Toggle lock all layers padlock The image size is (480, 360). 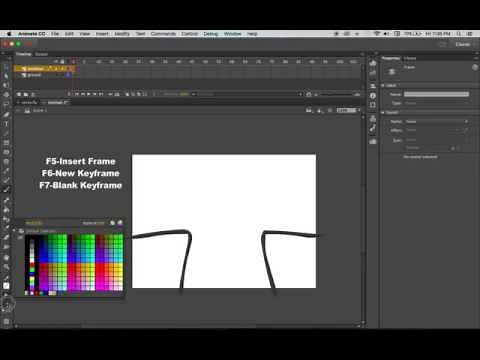click(62, 61)
